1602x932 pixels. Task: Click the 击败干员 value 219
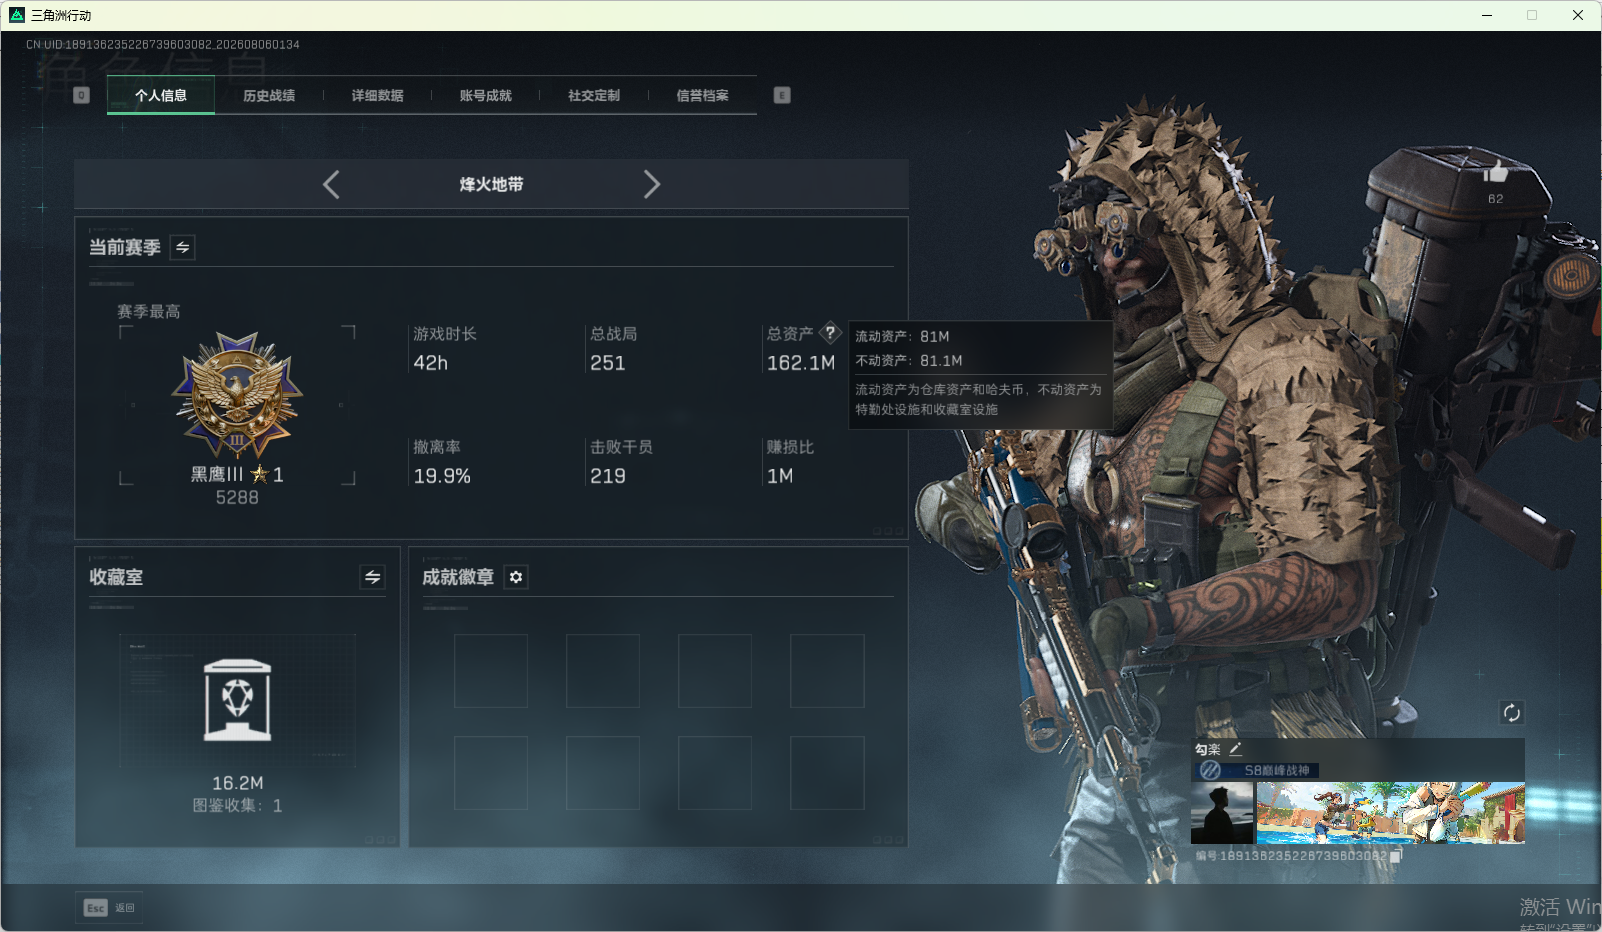[x=608, y=476]
